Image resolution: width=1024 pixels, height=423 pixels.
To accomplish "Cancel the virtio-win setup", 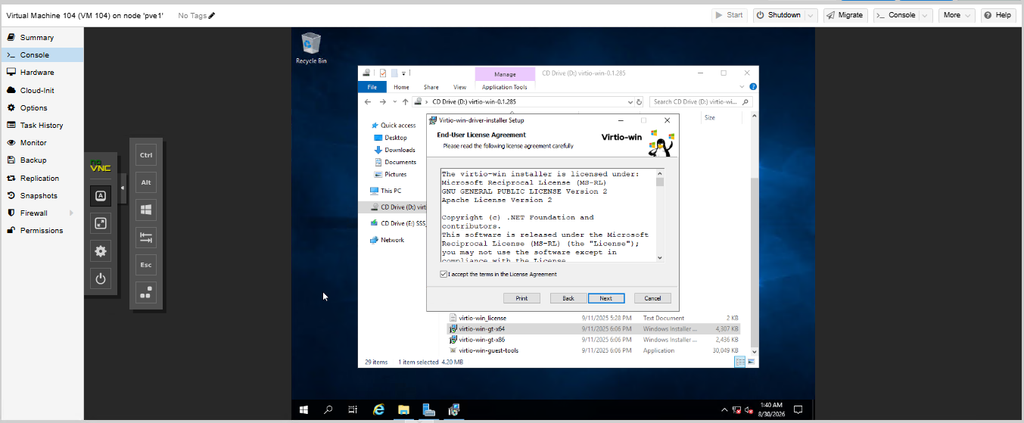I will pos(652,298).
